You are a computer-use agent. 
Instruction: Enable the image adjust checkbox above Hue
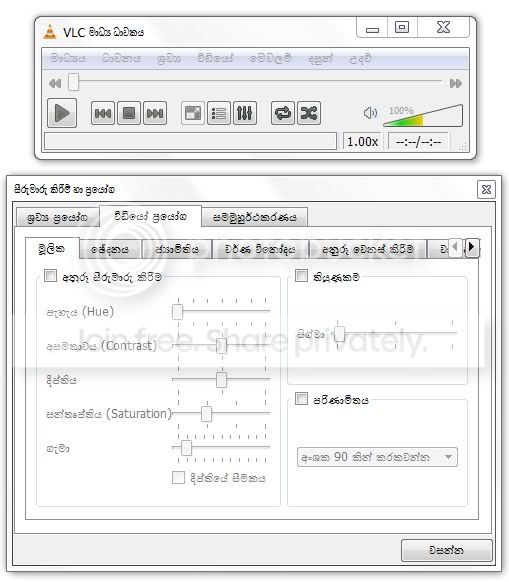[50, 276]
